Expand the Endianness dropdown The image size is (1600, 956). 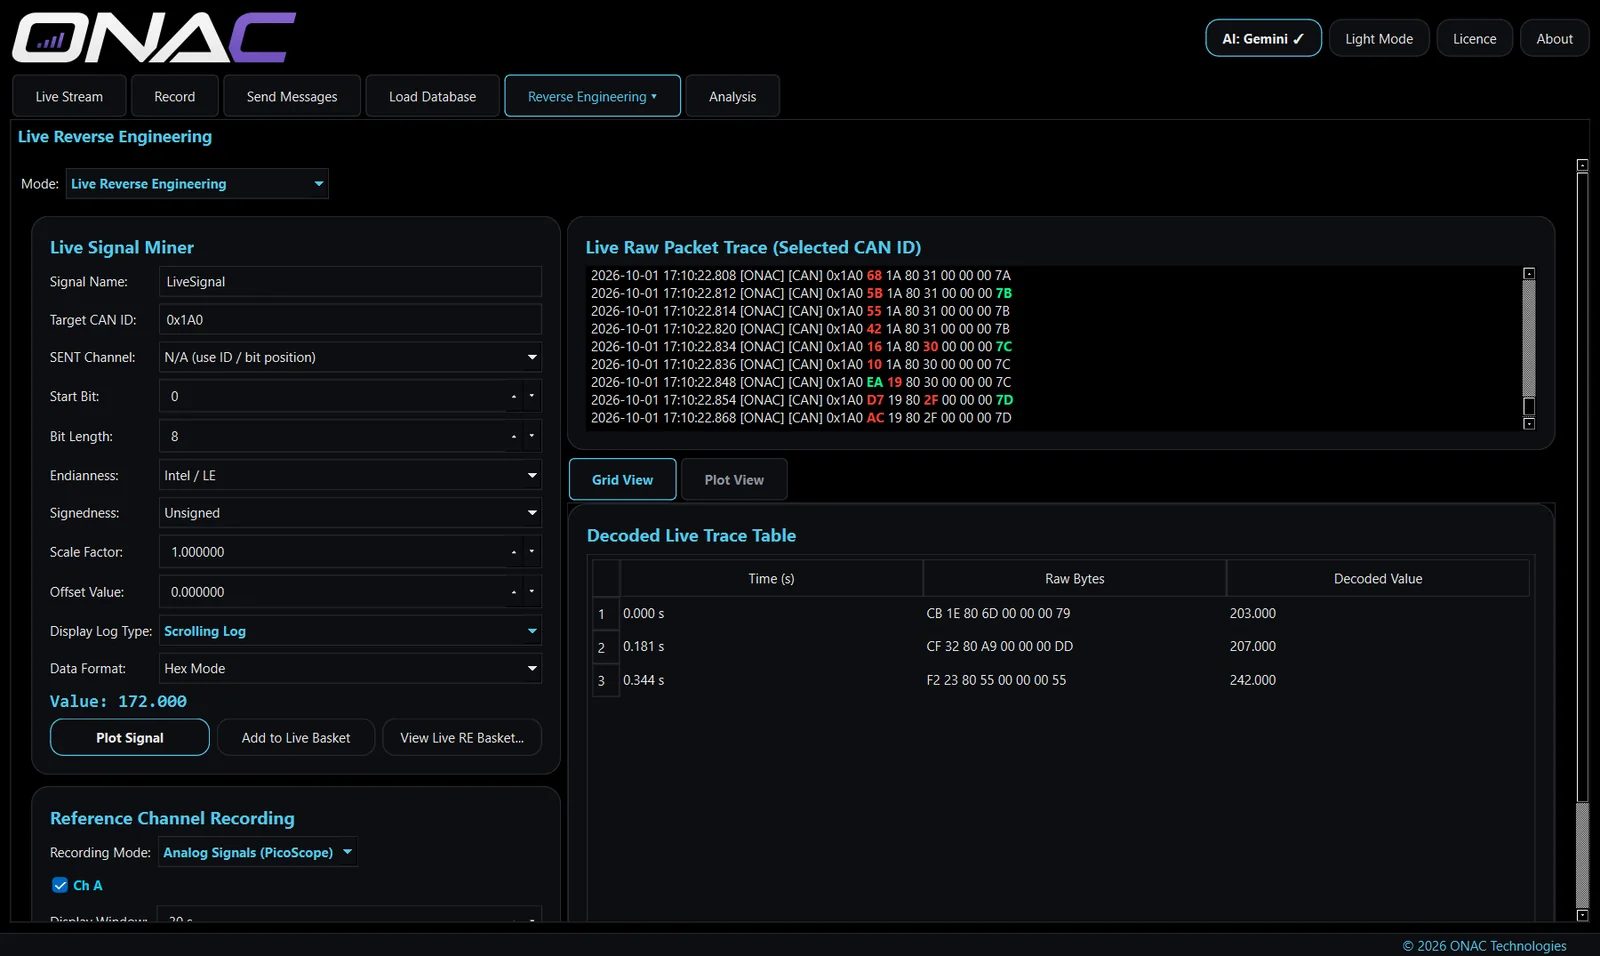pos(350,475)
